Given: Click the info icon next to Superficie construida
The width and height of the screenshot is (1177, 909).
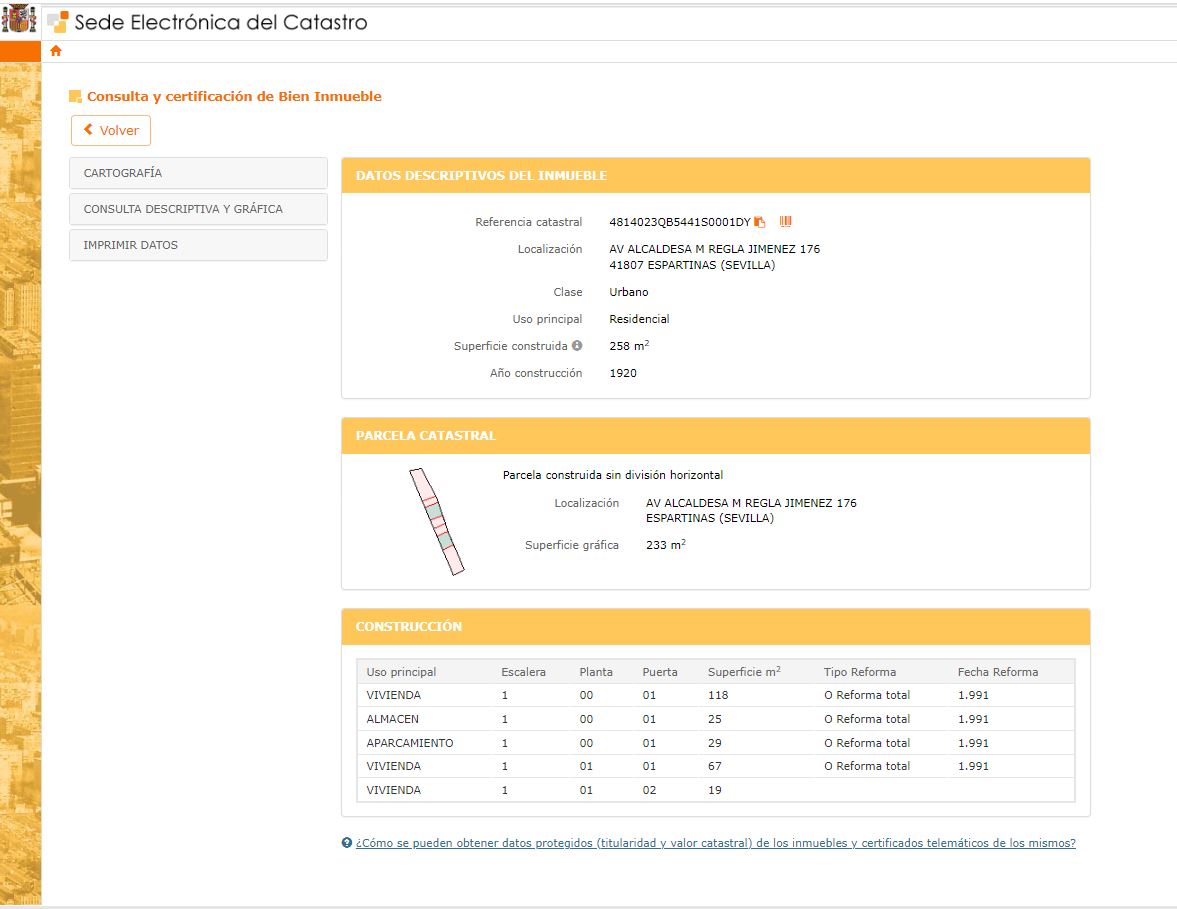Looking at the screenshot, I should pyautogui.click(x=577, y=346).
